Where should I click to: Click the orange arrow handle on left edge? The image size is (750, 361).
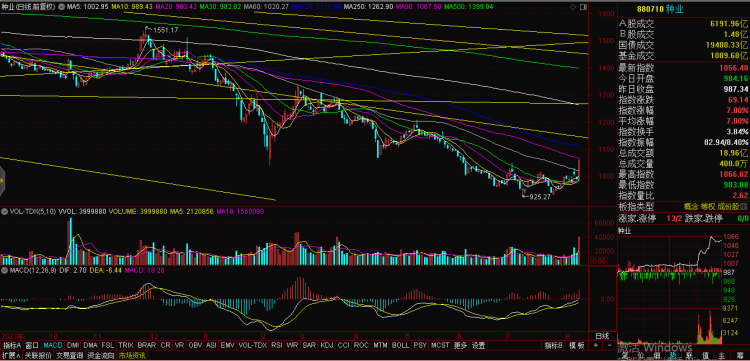tap(2, 180)
